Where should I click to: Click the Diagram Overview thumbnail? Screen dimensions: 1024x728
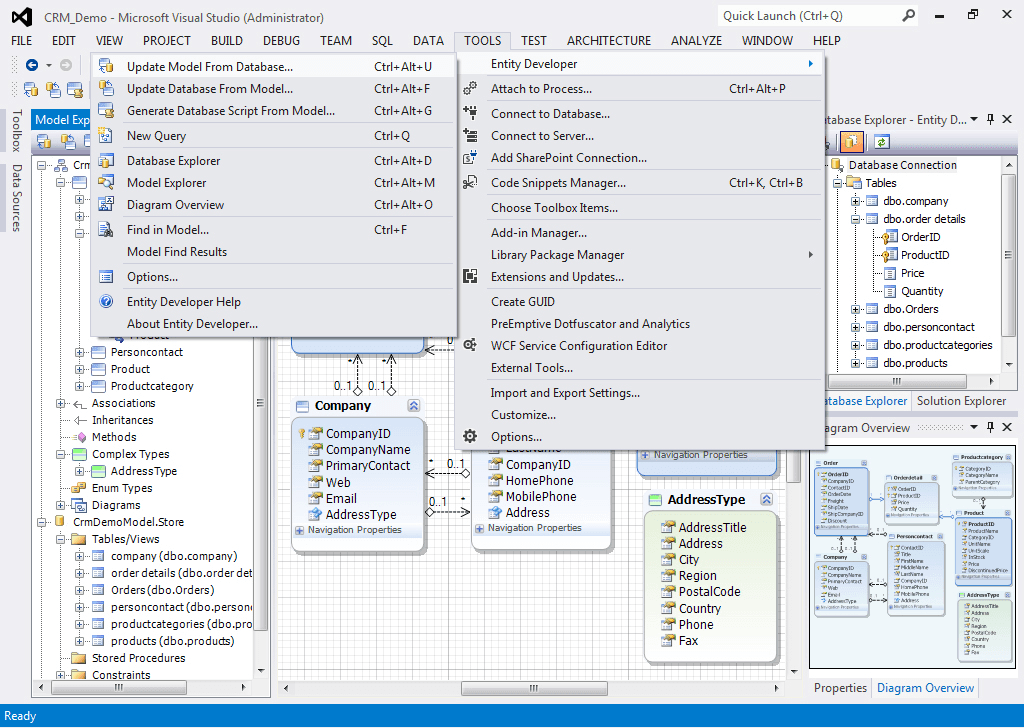[x=912, y=558]
